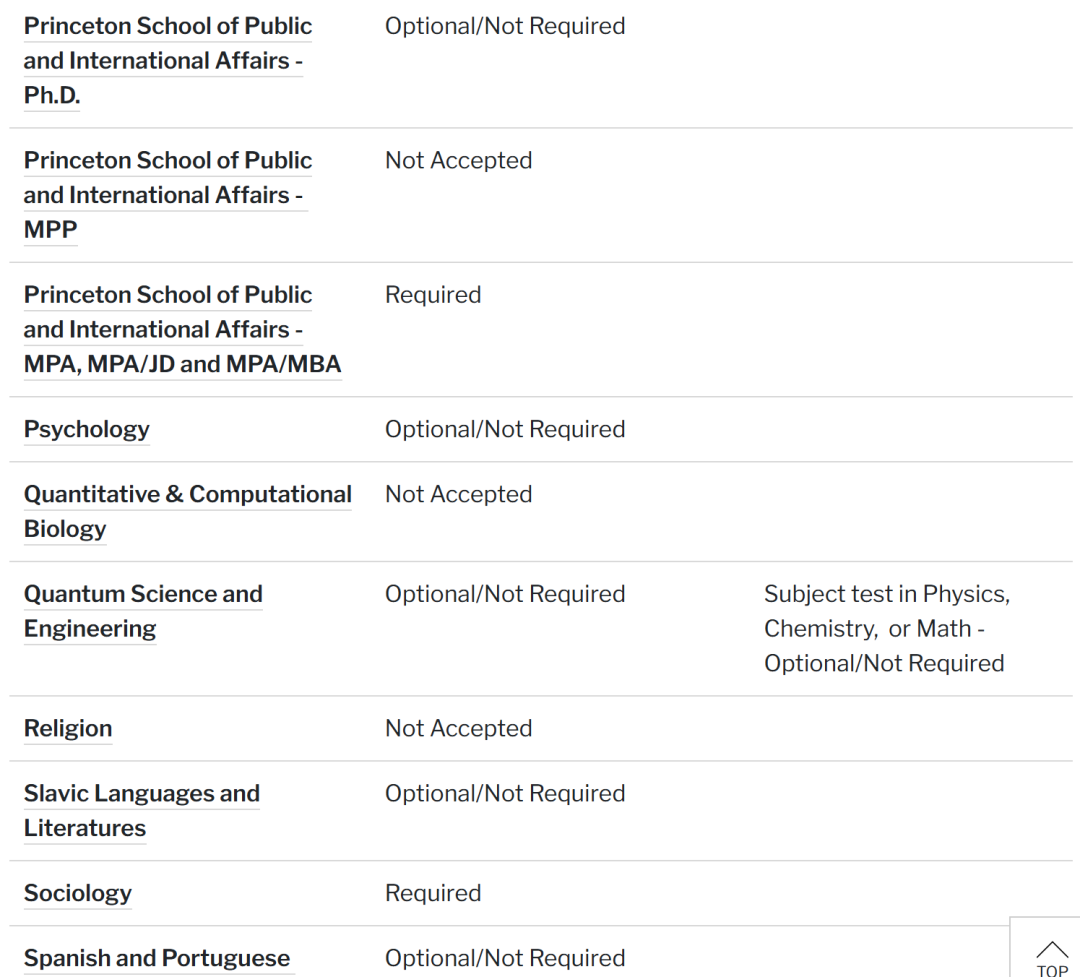
Task: Click Required status in the MPA row
Action: 433,296
